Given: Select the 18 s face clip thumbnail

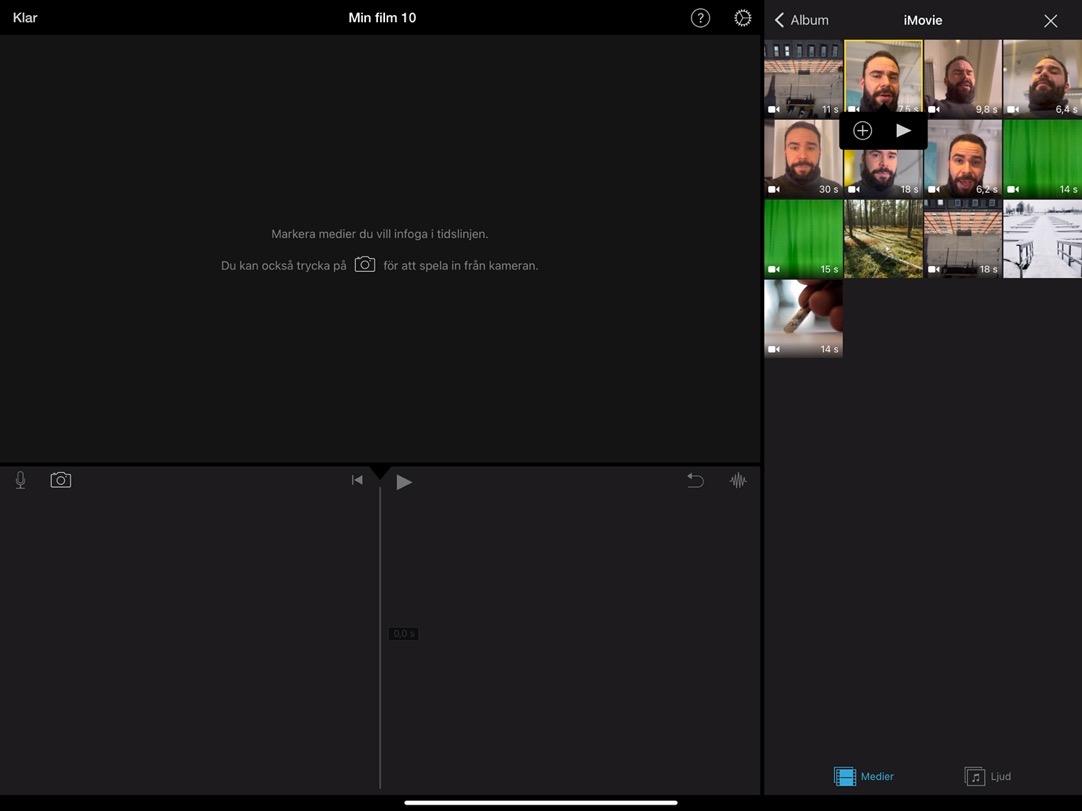Looking at the screenshot, I should pyautogui.click(x=883, y=174).
